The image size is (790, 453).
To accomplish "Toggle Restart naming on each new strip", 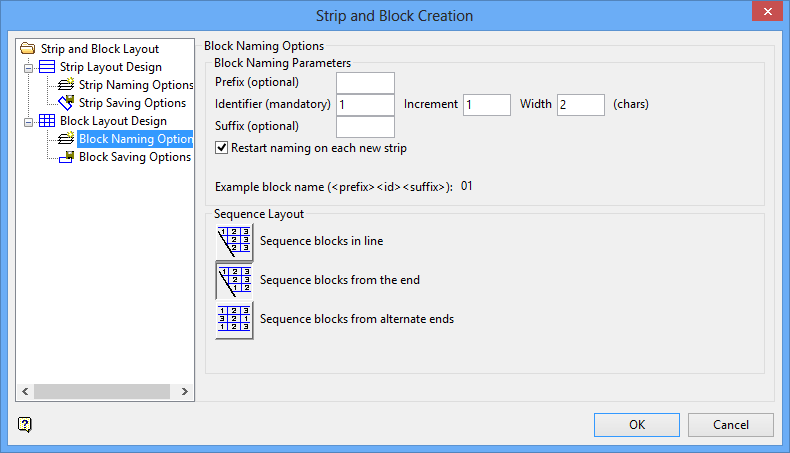I will tap(222, 148).
